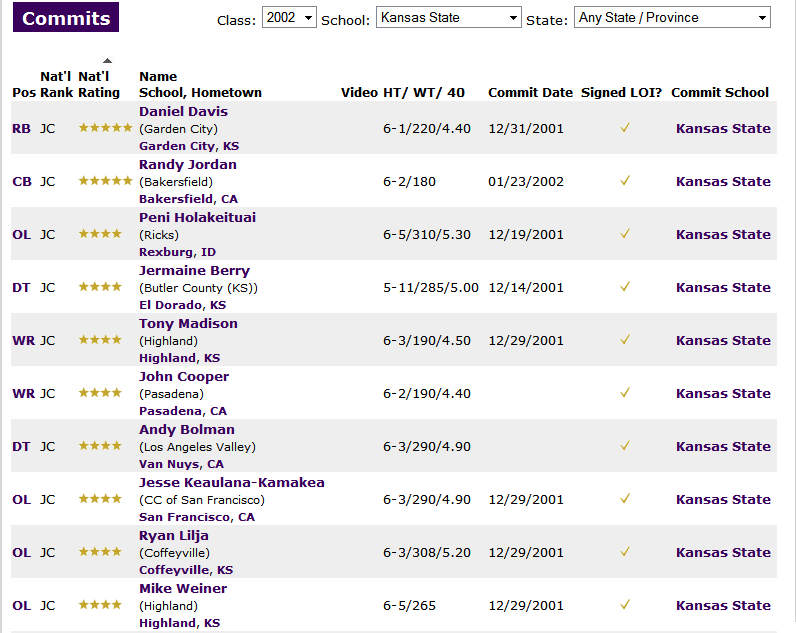Click Kansas State in Jesse Keaulana-Kamakea row
796x633 pixels.
tap(723, 500)
